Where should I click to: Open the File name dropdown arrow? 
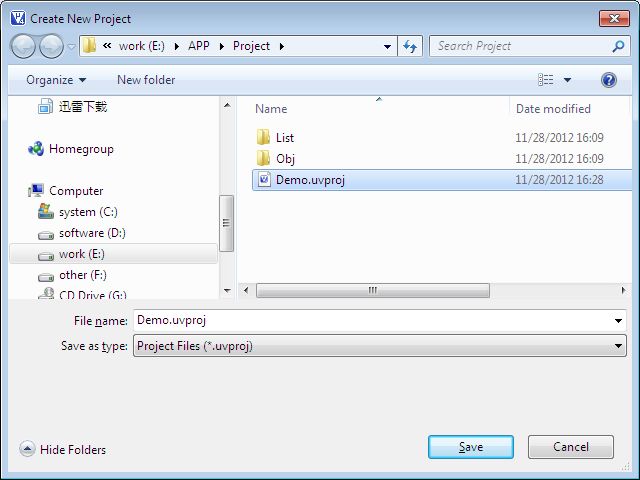[618, 321]
